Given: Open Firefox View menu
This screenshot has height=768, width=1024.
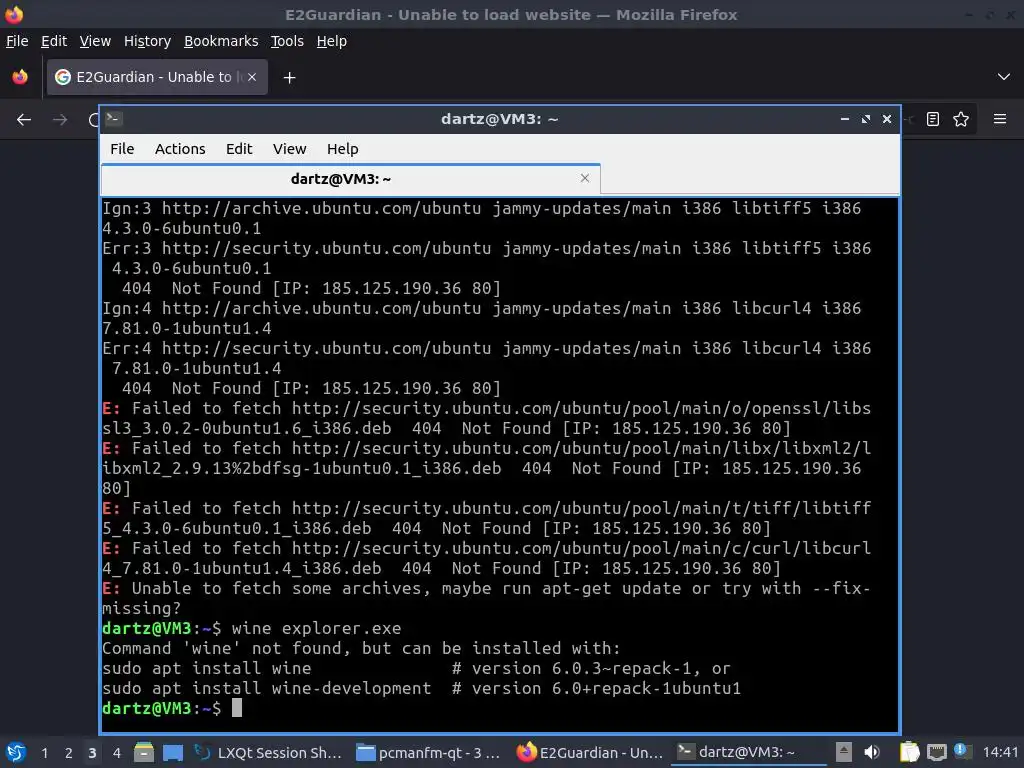Looking at the screenshot, I should pos(95,41).
